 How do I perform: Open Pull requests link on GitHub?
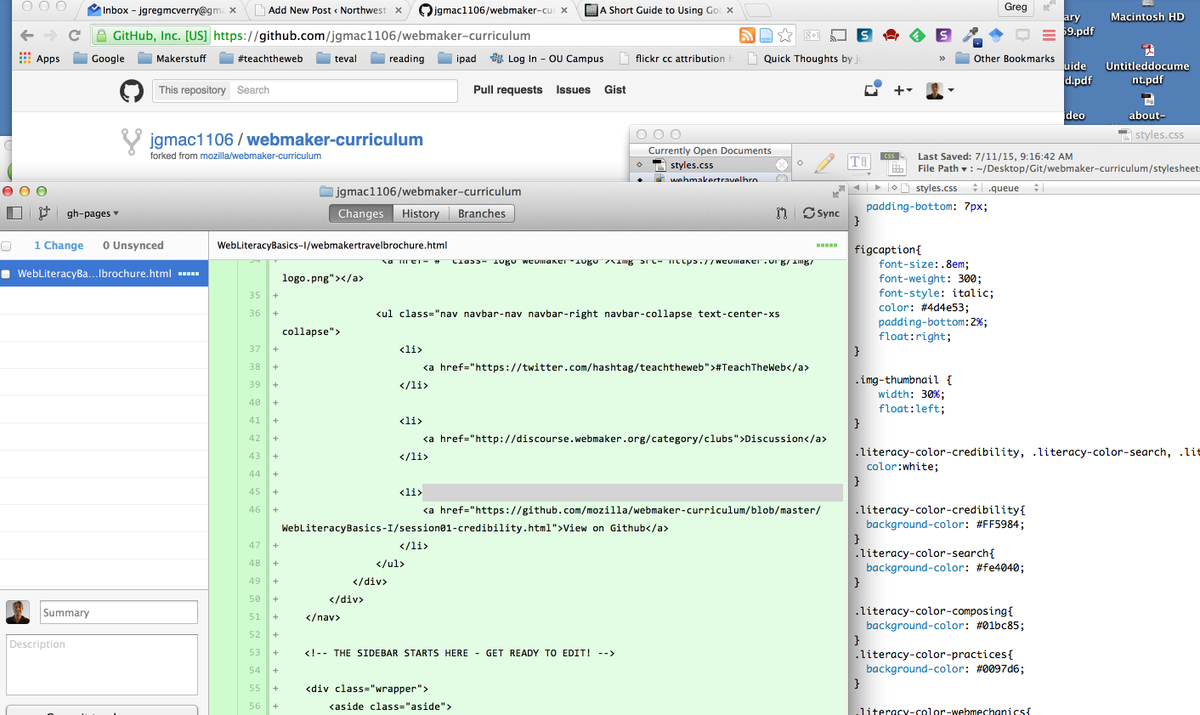(508, 90)
